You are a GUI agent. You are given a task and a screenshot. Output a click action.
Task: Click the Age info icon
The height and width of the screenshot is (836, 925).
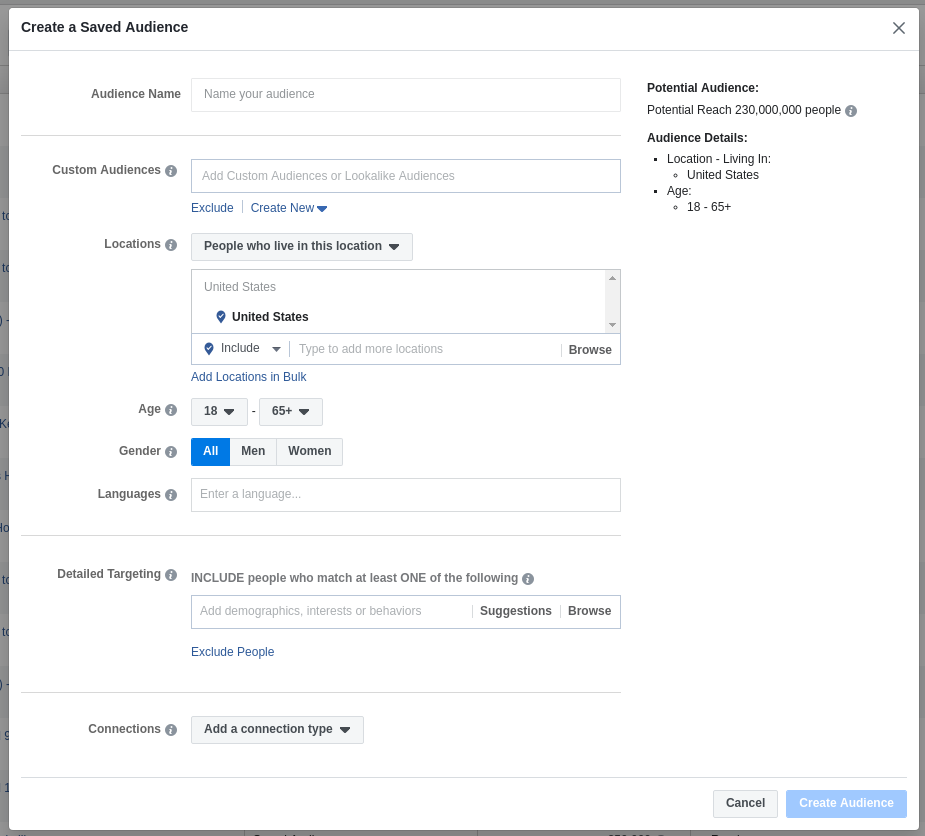171,410
